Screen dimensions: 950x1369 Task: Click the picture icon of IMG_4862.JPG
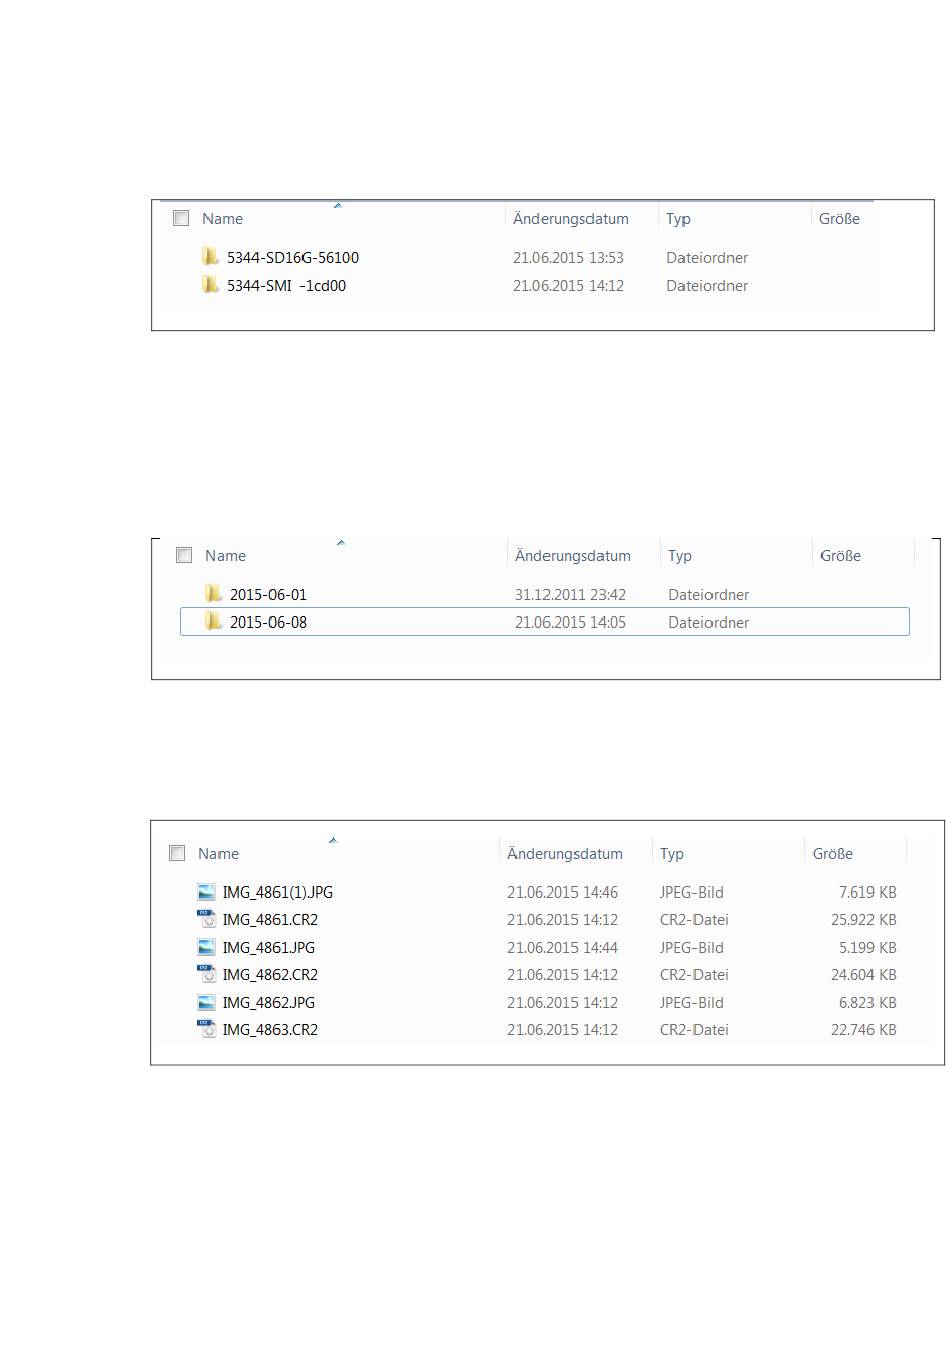pyautogui.click(x=206, y=1002)
